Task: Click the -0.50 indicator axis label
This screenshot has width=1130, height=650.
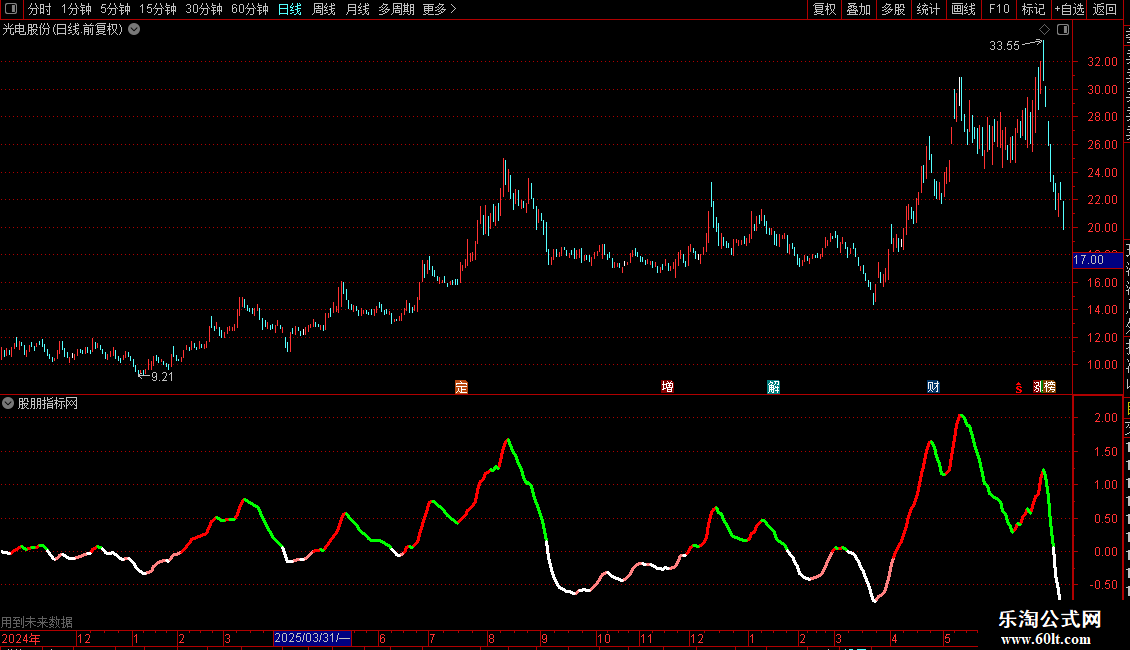Action: click(x=1103, y=585)
